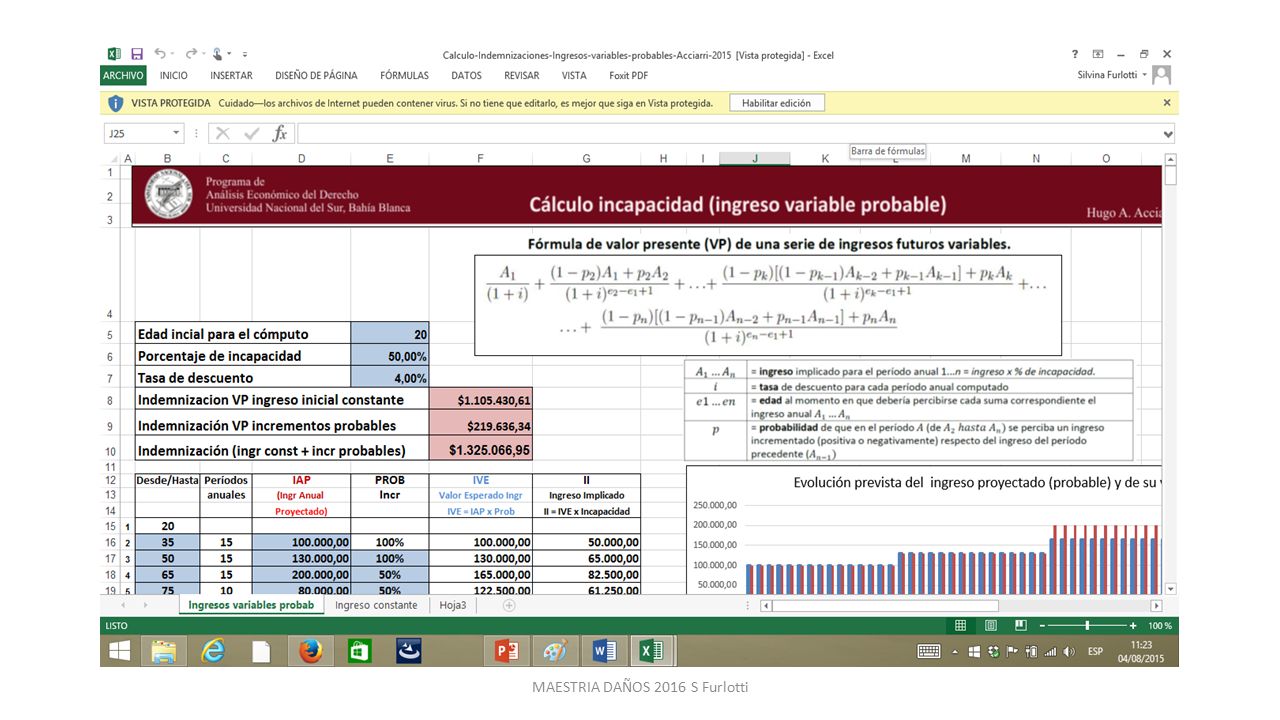Open Insert Function fx icon
1280x720 pixels.
click(280, 133)
